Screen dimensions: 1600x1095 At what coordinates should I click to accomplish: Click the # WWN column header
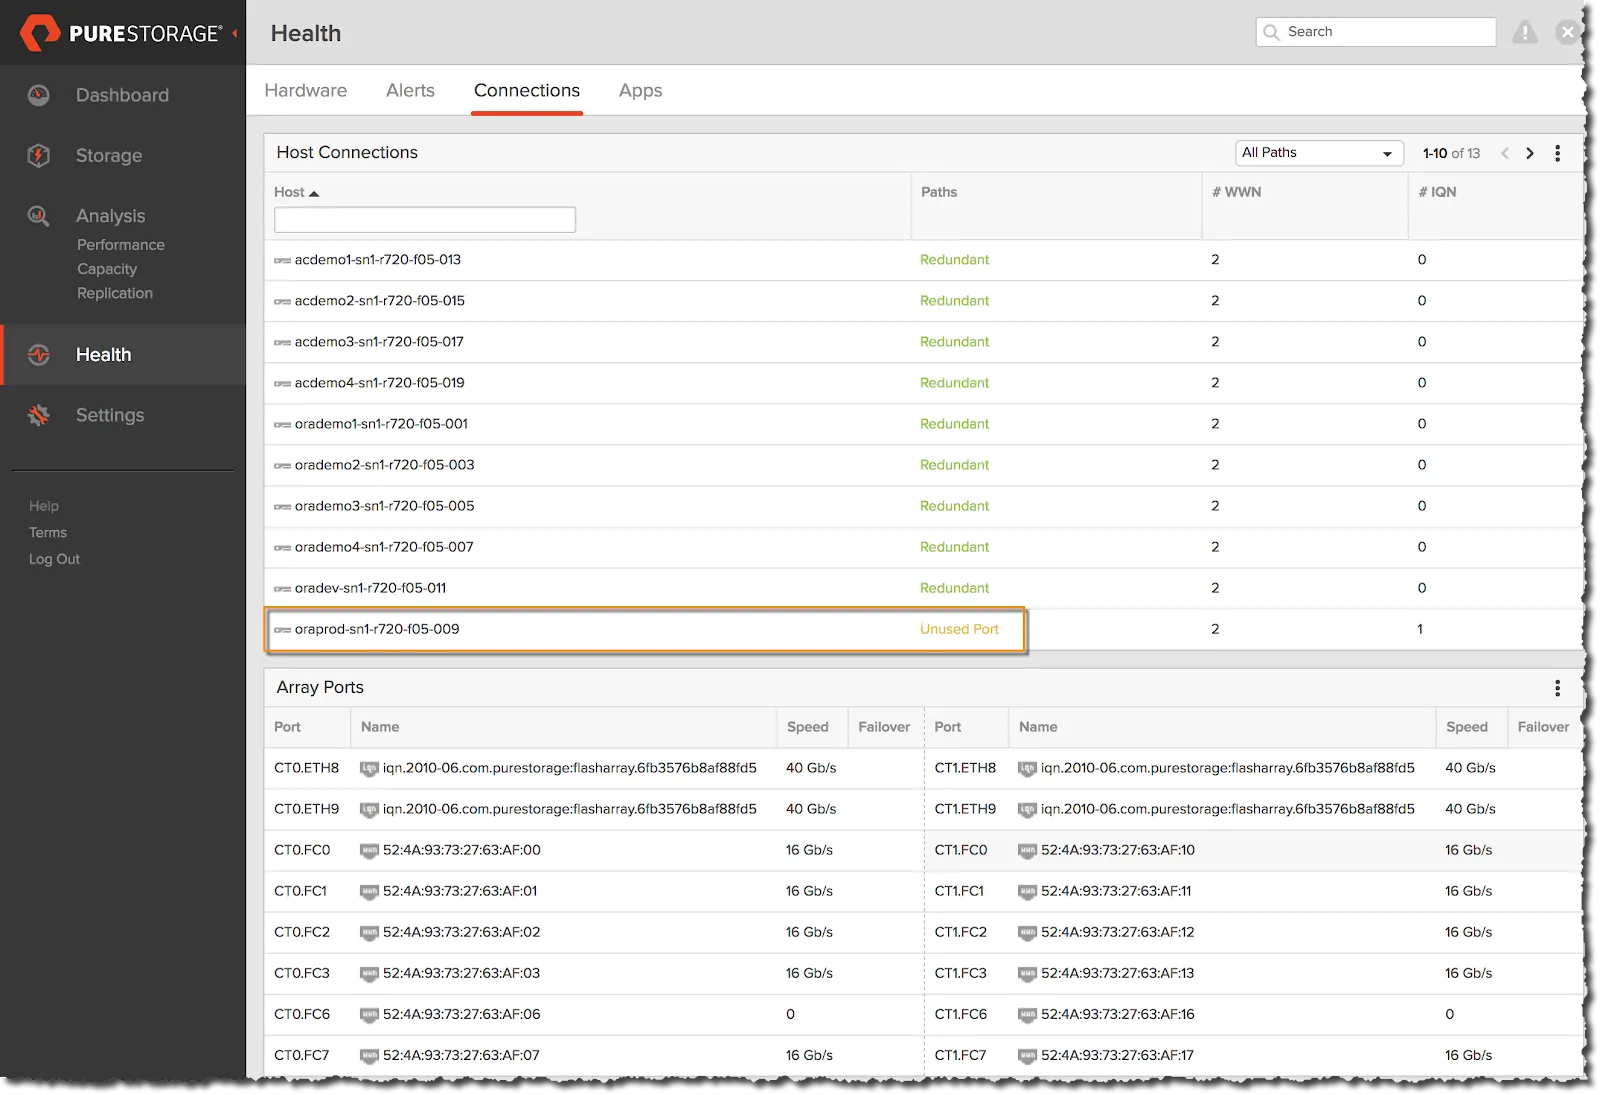1236,192
